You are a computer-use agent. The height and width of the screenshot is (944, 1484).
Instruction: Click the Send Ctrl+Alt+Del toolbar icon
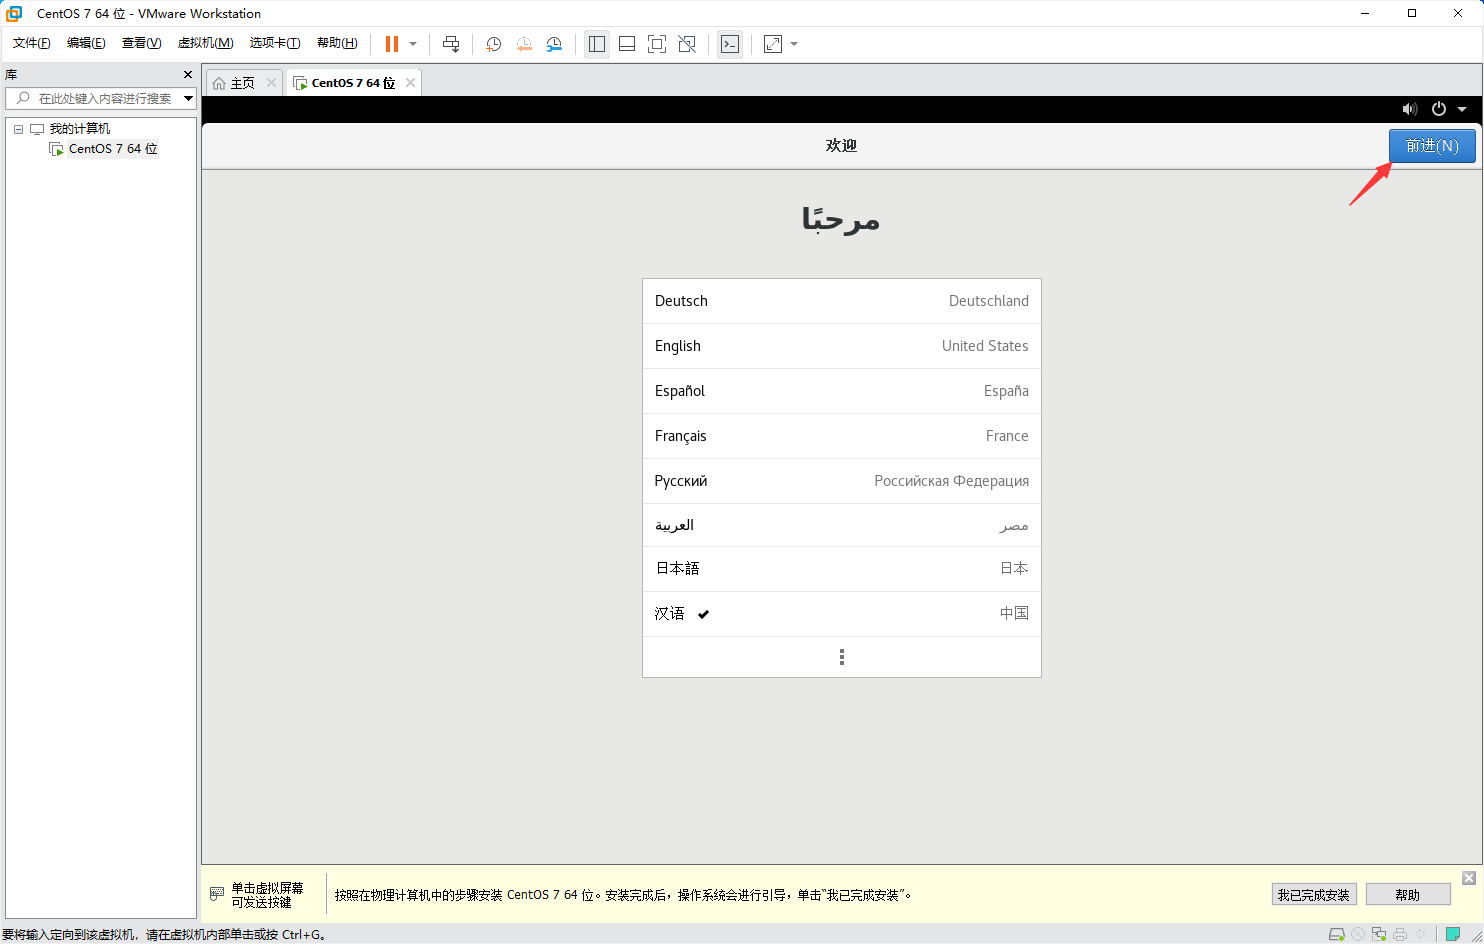coord(451,44)
